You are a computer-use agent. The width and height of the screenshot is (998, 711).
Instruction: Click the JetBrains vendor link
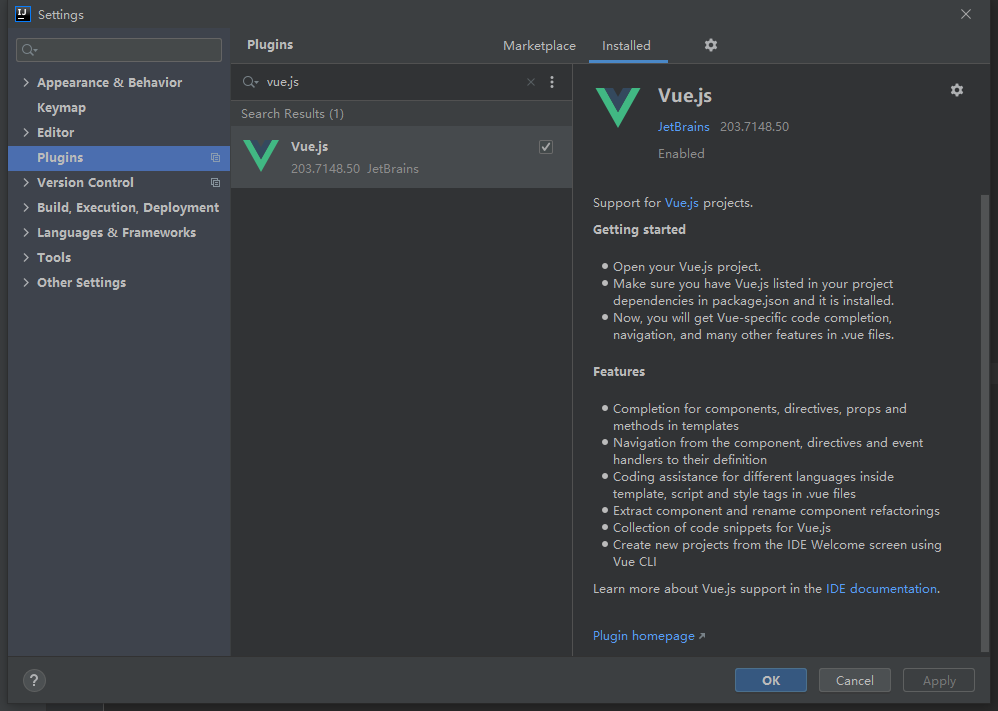point(683,127)
